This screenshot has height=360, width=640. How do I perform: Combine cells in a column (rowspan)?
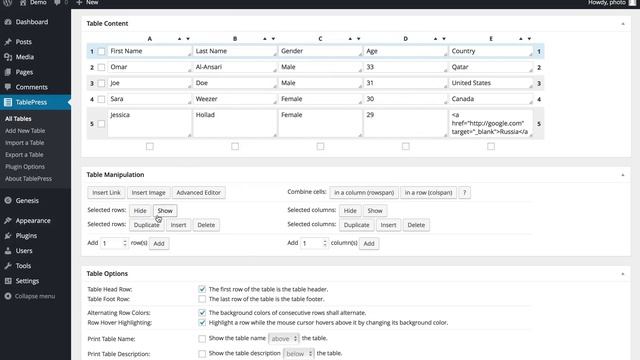(x=364, y=192)
